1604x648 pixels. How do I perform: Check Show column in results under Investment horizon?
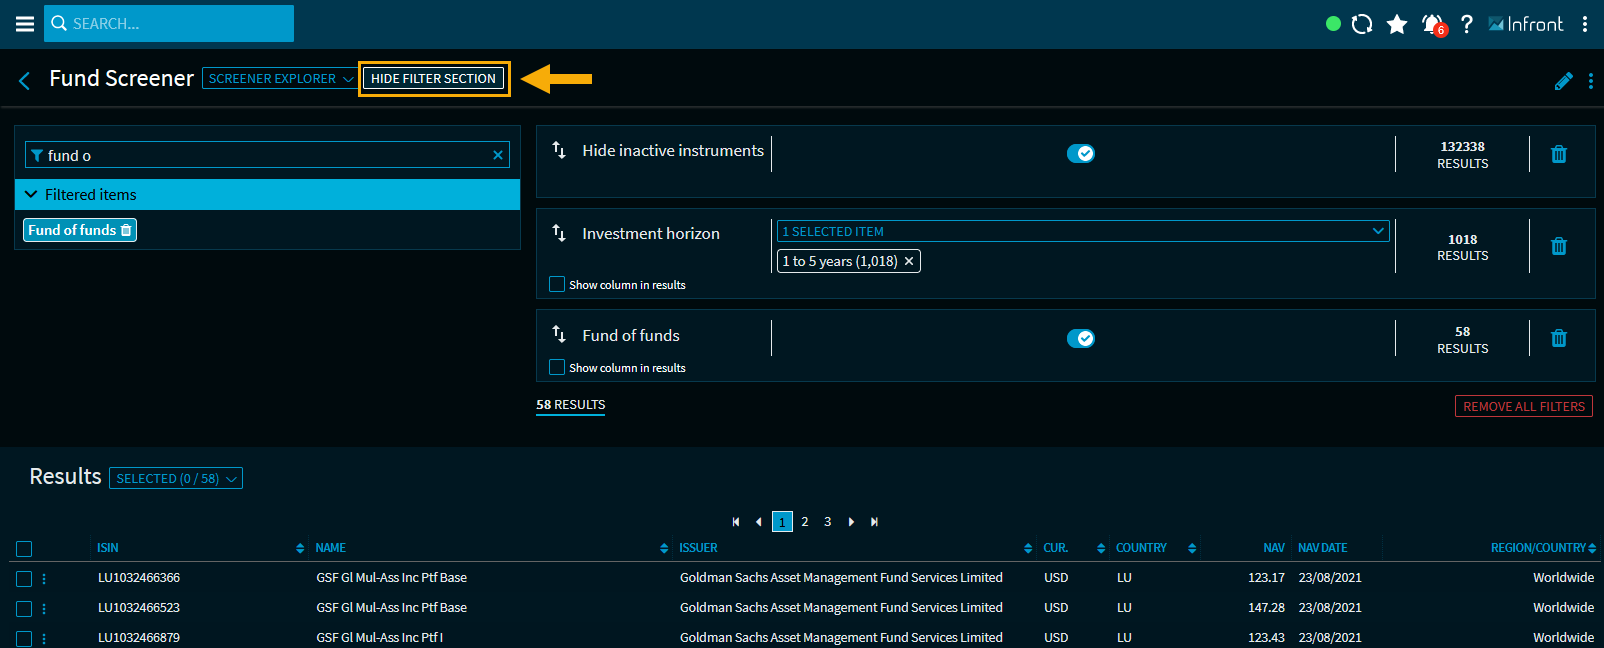coord(557,284)
